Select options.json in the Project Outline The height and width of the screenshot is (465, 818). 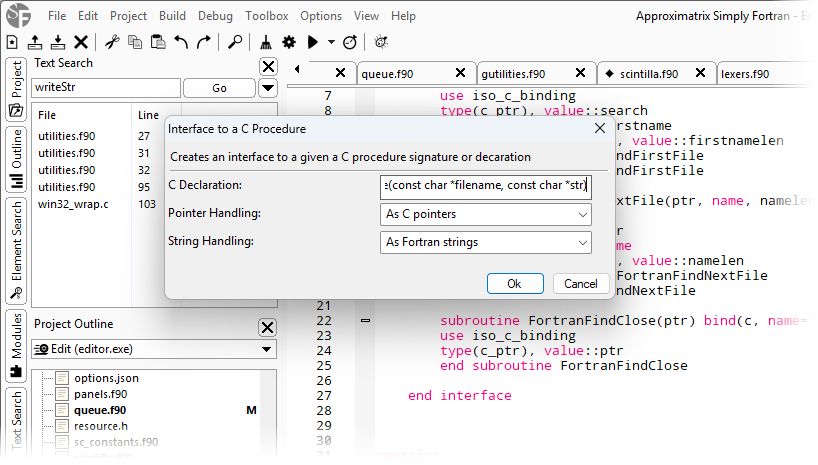click(x=106, y=378)
